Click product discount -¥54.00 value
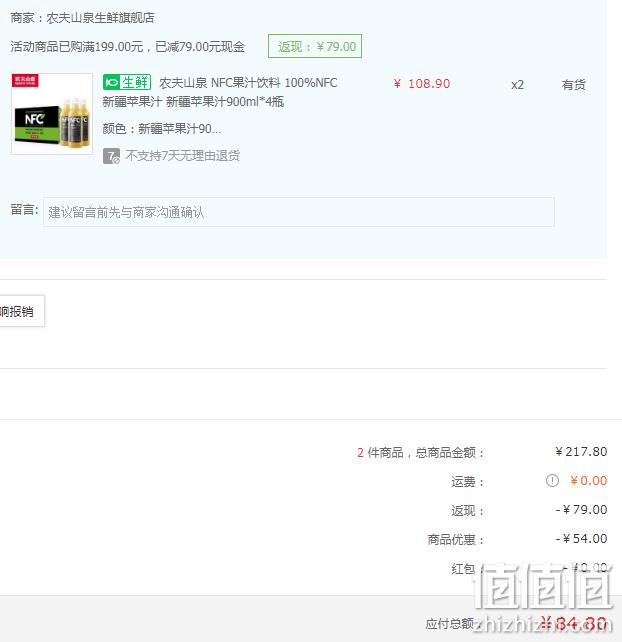 (x=581, y=539)
